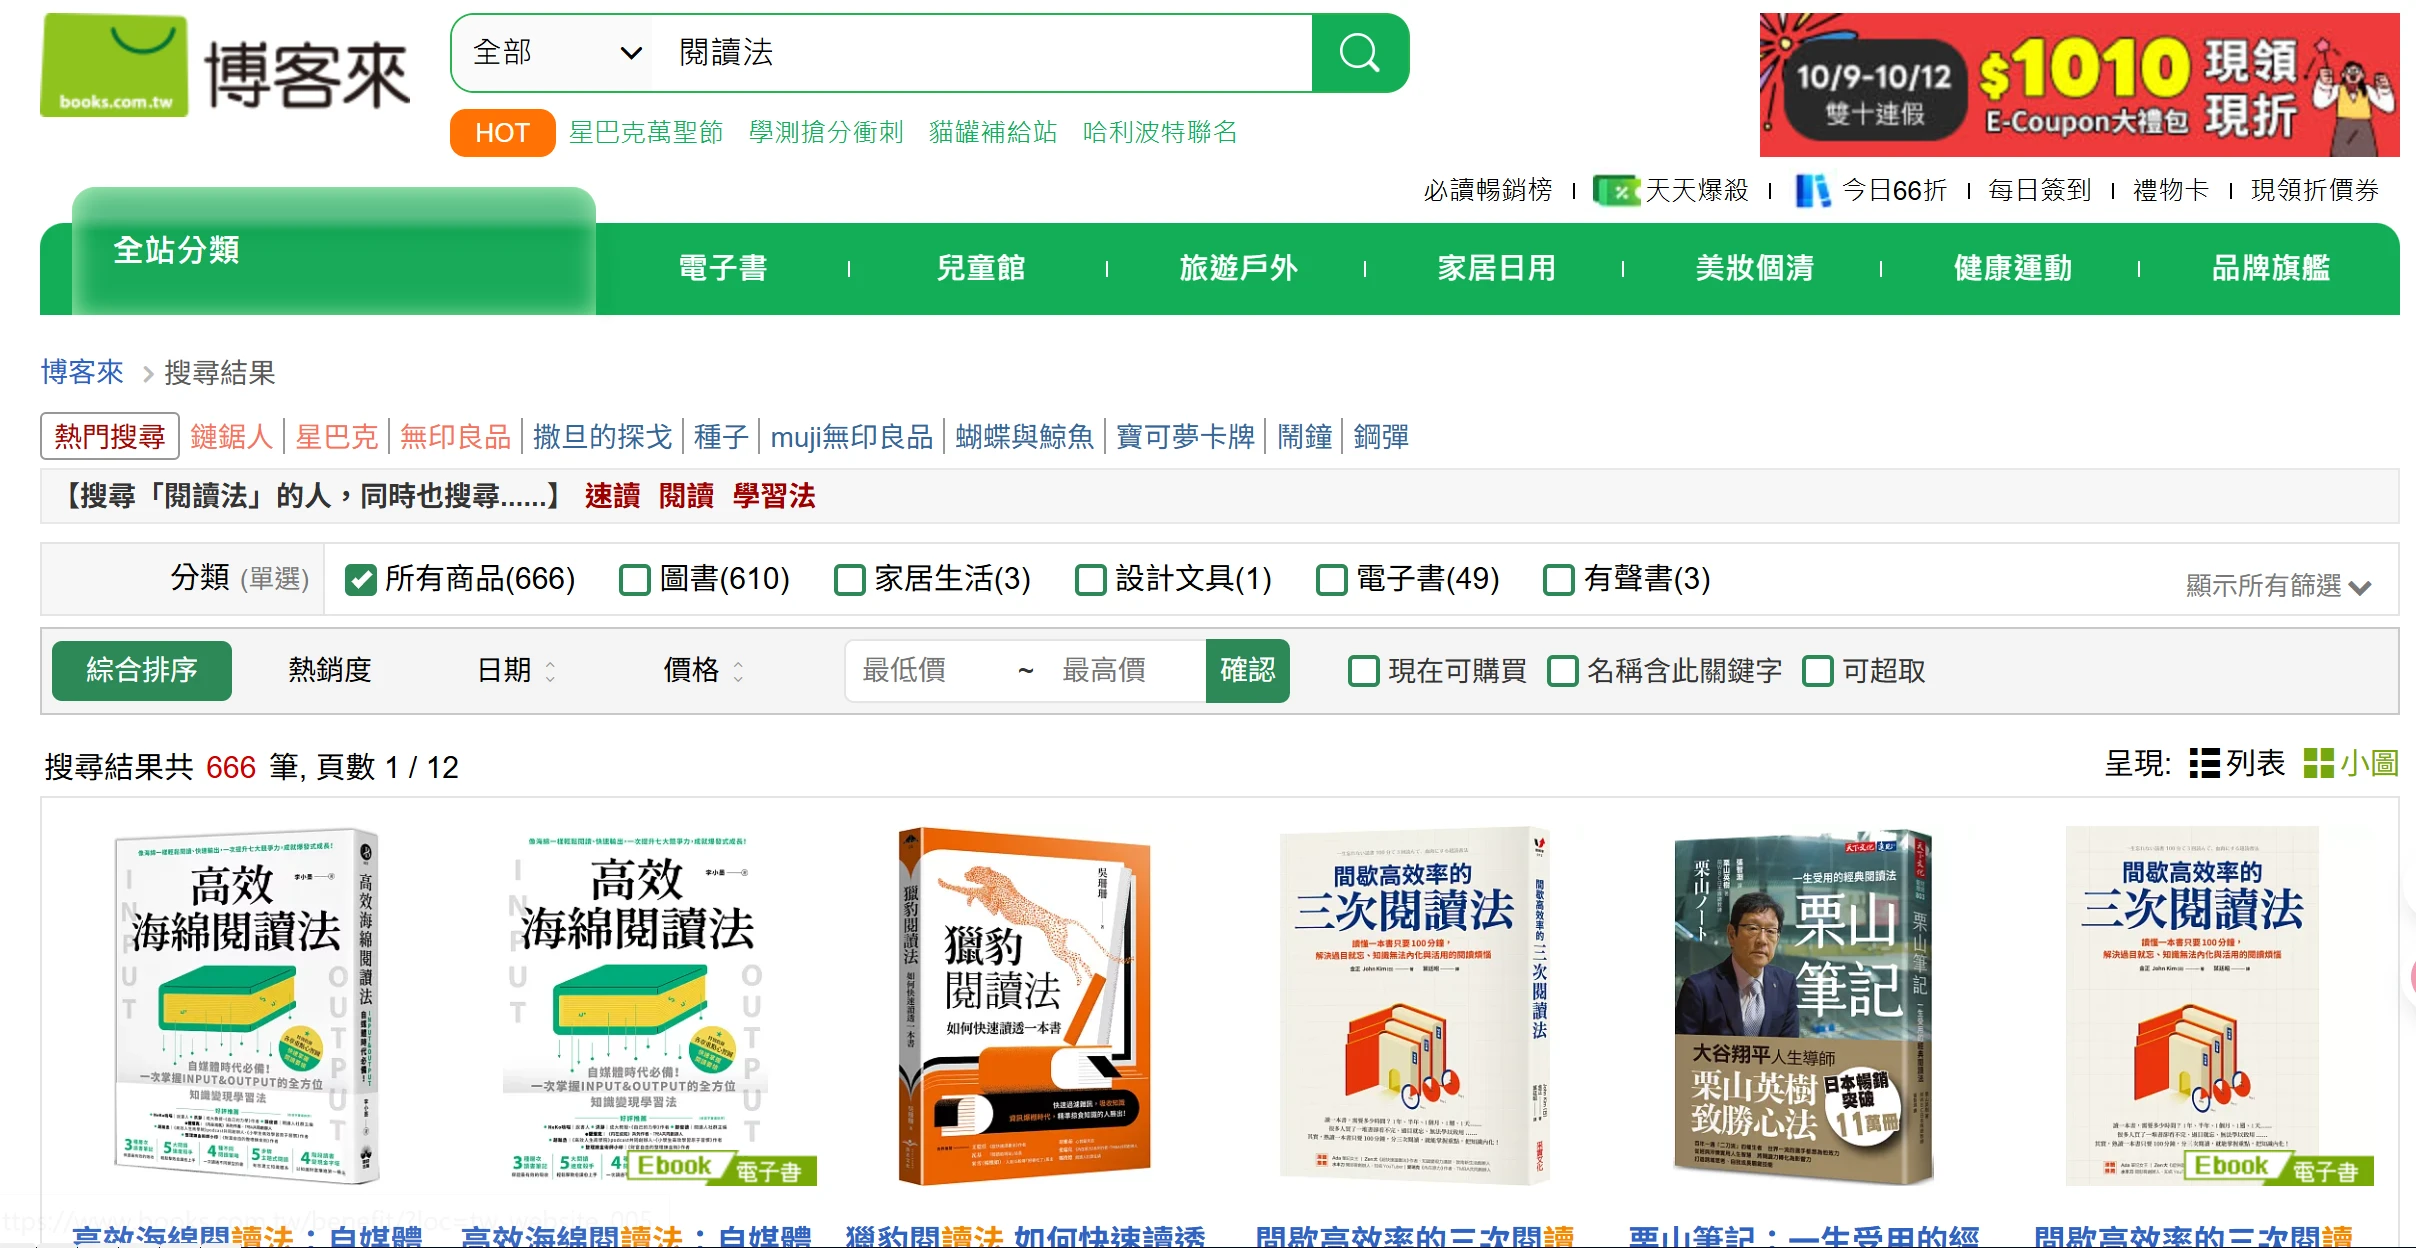The width and height of the screenshot is (2416, 1248).
Task: Open the 學測搶分衝刺 hot link
Action: coord(826,132)
